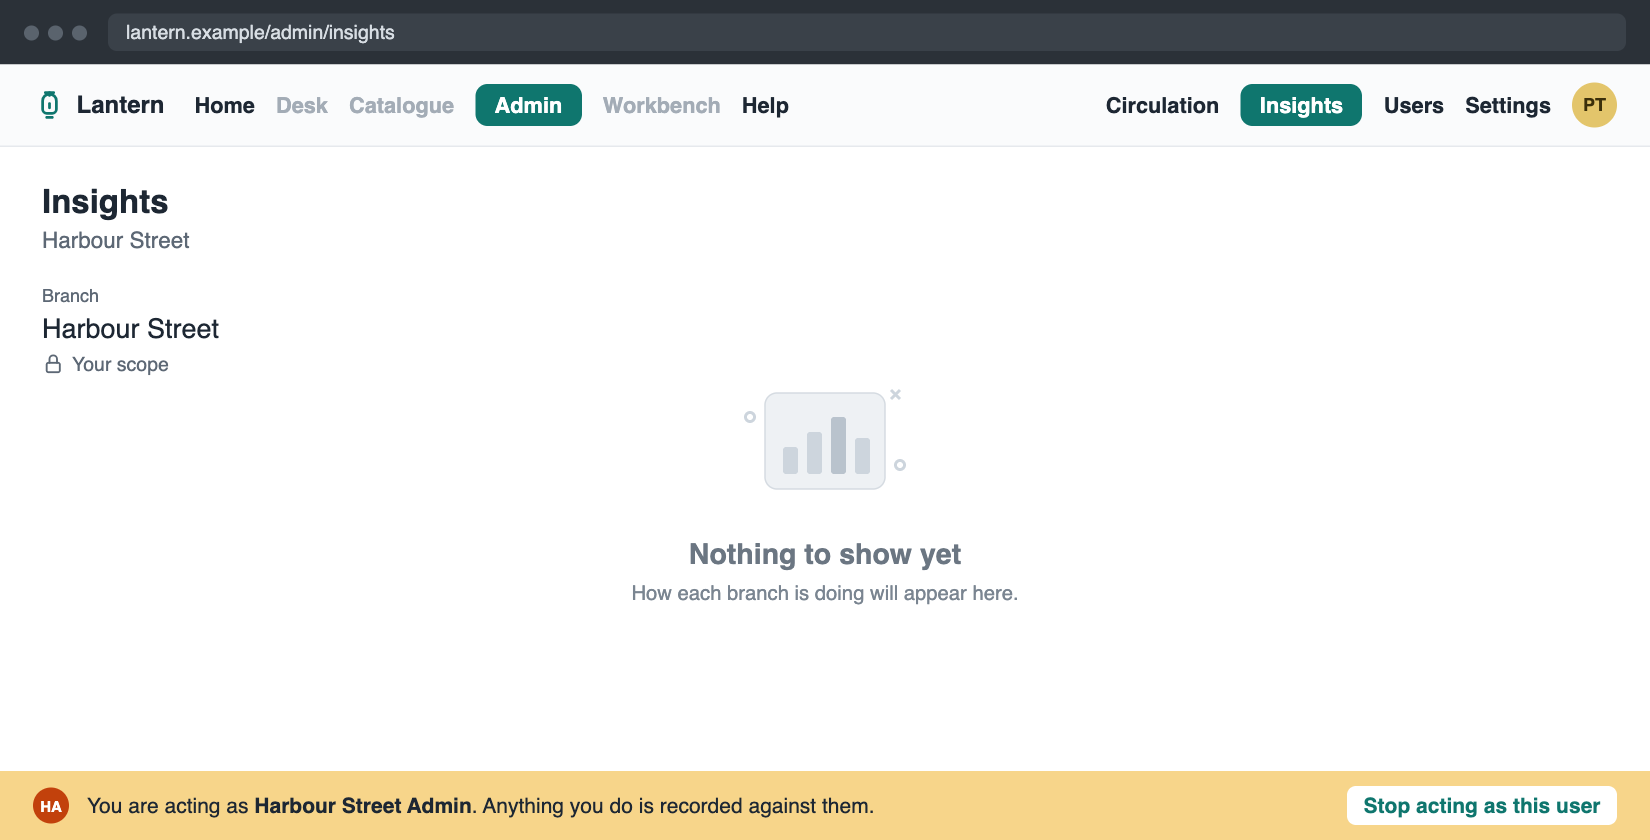
Task: Click the 'Harbour Street Admin' name in banner
Action: 362,806
